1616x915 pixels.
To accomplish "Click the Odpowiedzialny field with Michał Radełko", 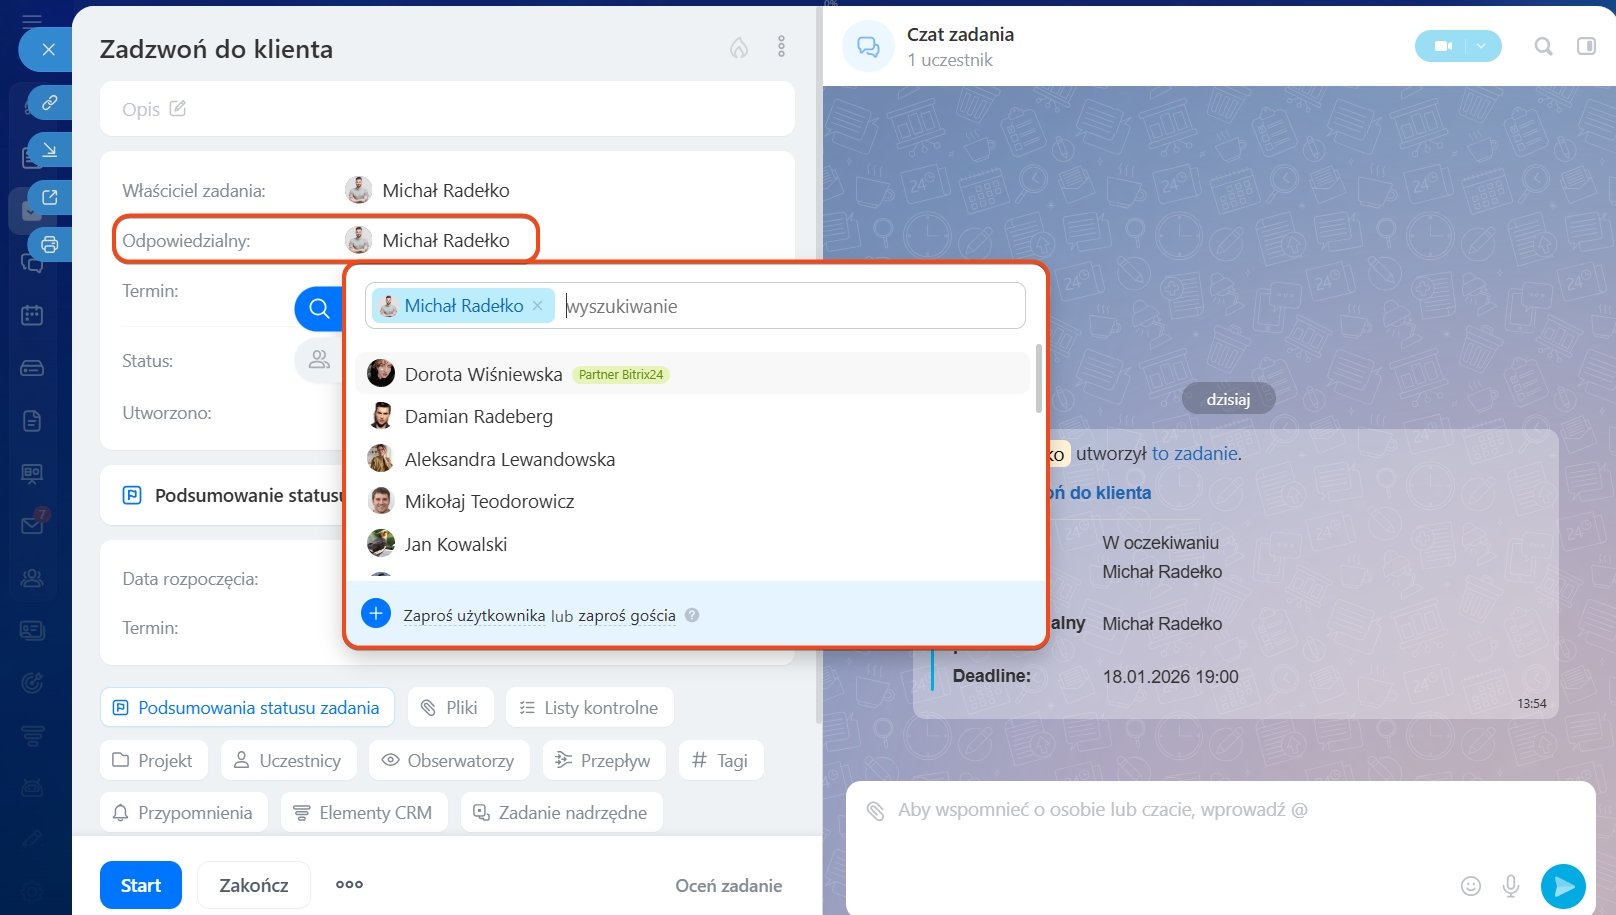I will 326,240.
